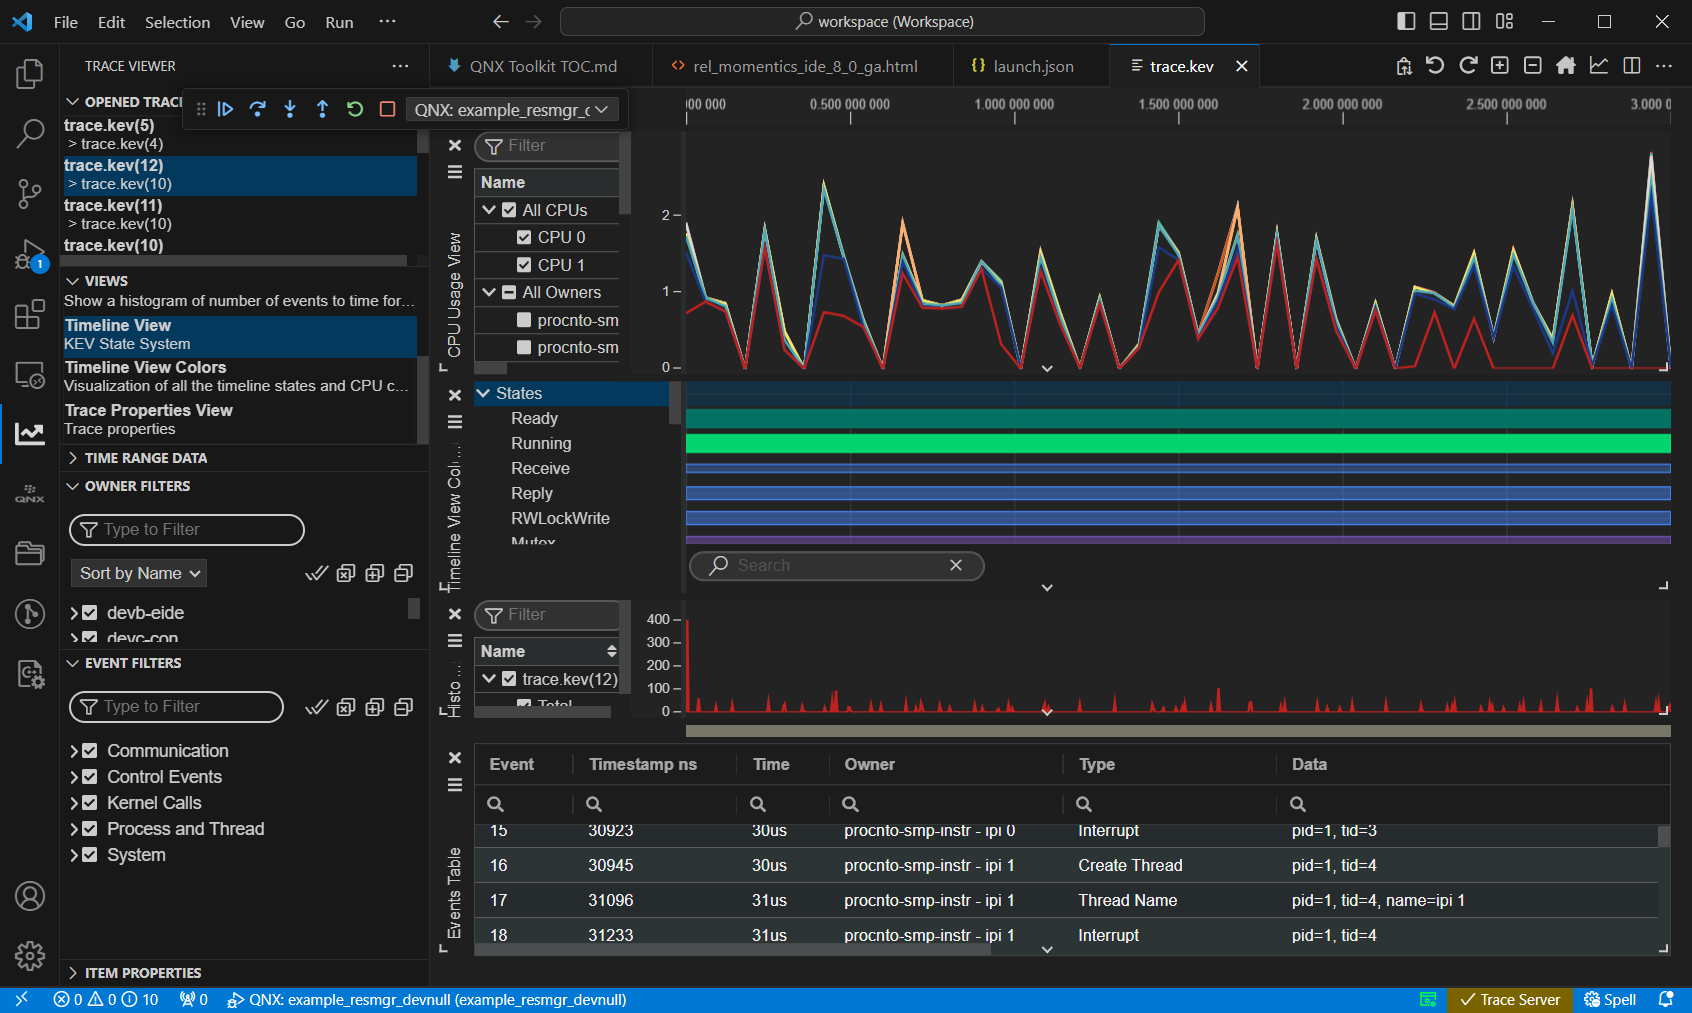1692x1013 pixels.
Task: Click QNX example_resmgr_devnull status item
Action: [427, 1000]
